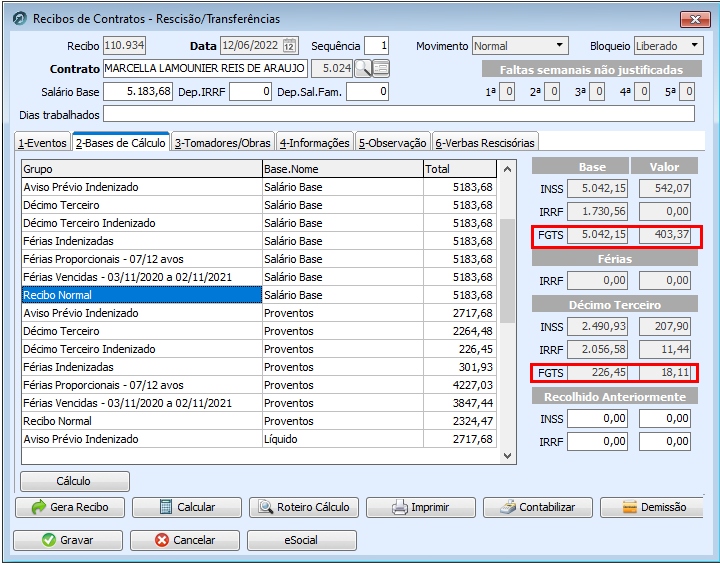720x563 pixels.
Task: Select Décimo Terceiro Proventos row 2264,48
Action: click(259, 331)
